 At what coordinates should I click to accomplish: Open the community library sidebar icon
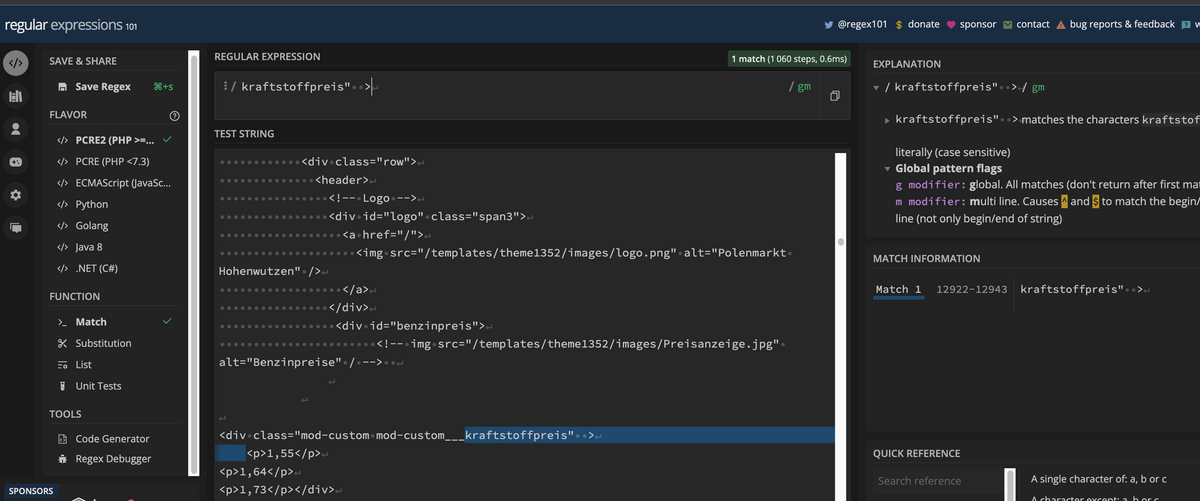(15, 97)
